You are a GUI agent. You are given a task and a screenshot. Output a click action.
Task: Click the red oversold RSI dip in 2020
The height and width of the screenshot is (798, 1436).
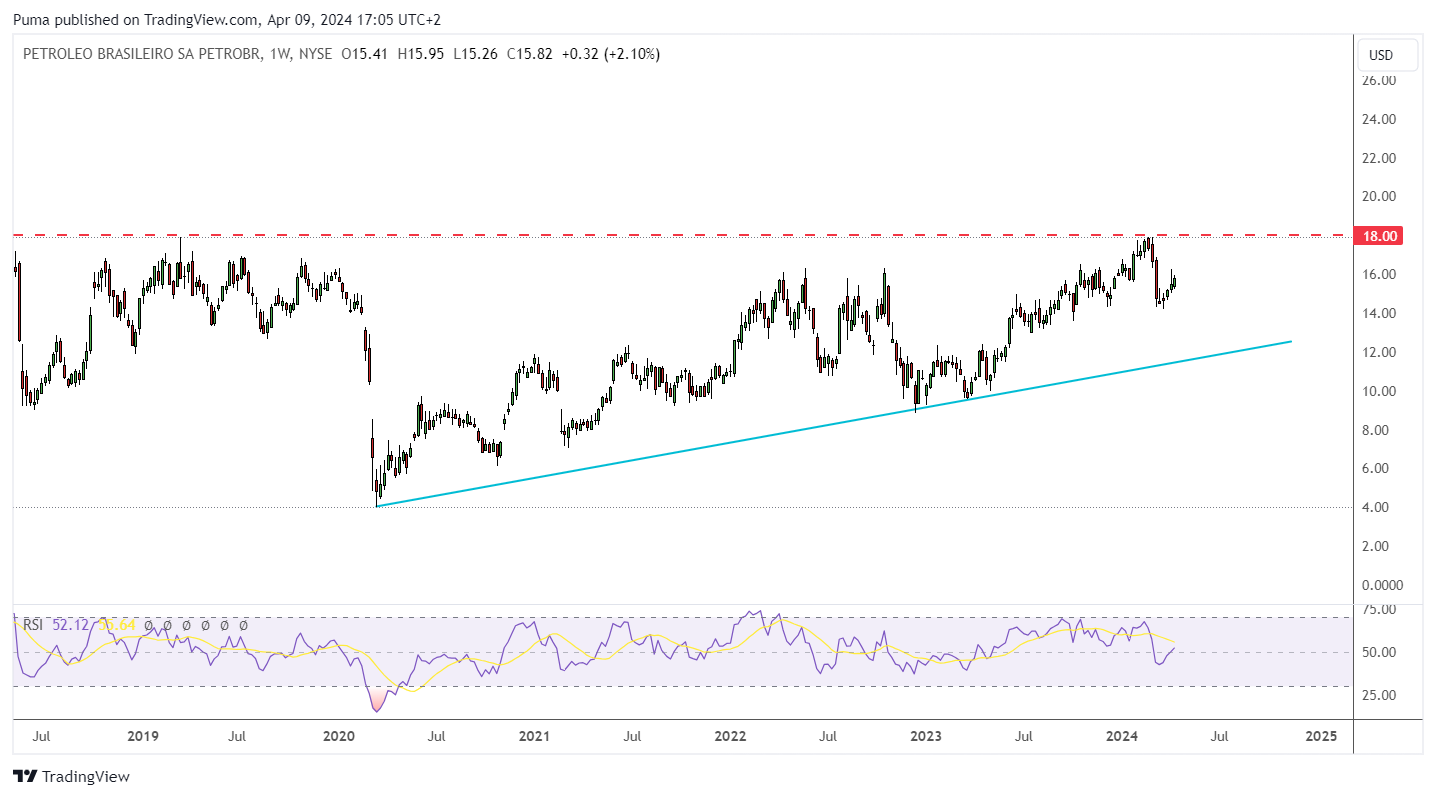point(377,702)
